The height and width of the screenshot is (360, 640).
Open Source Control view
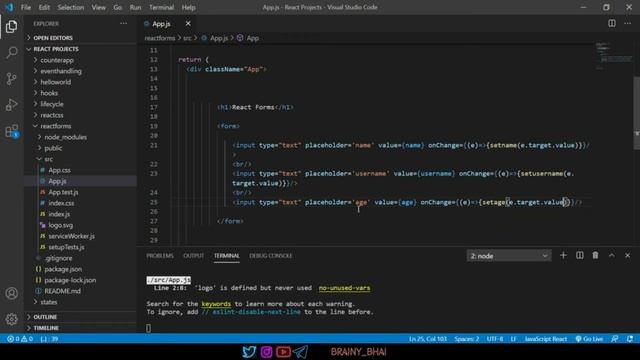11,78
